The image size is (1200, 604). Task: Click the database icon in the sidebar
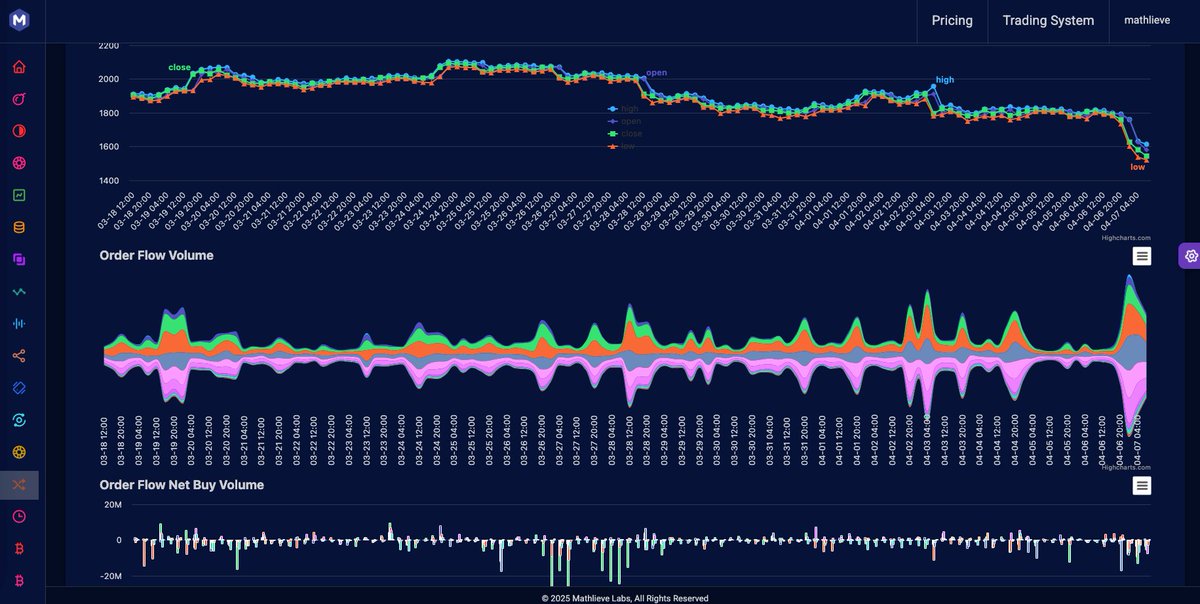(x=19, y=227)
